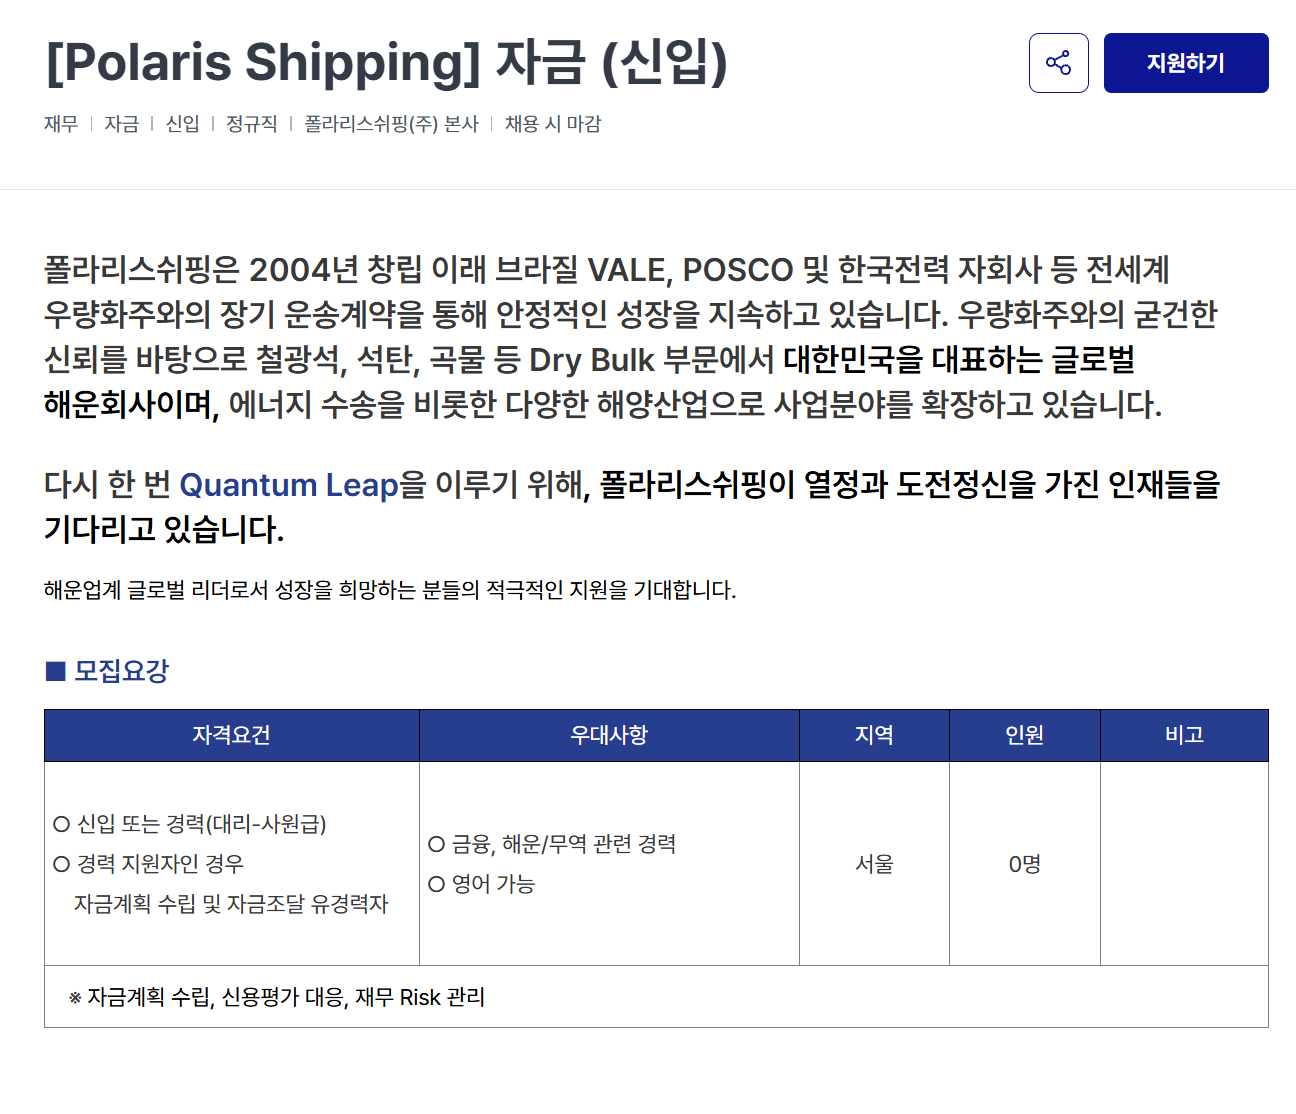Click the 서울 cell in the table
The height and width of the screenshot is (1114, 1296).
tap(874, 864)
